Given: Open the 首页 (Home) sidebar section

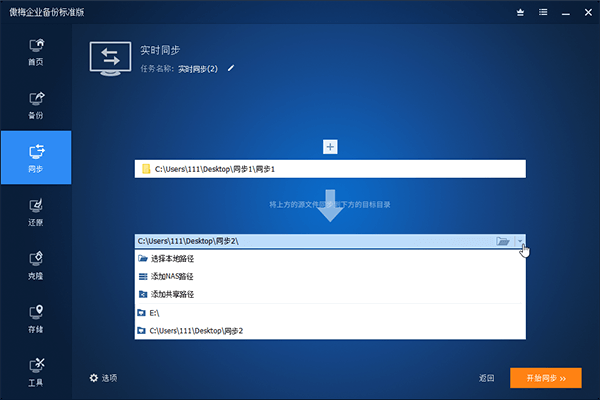Looking at the screenshot, I should [35, 52].
